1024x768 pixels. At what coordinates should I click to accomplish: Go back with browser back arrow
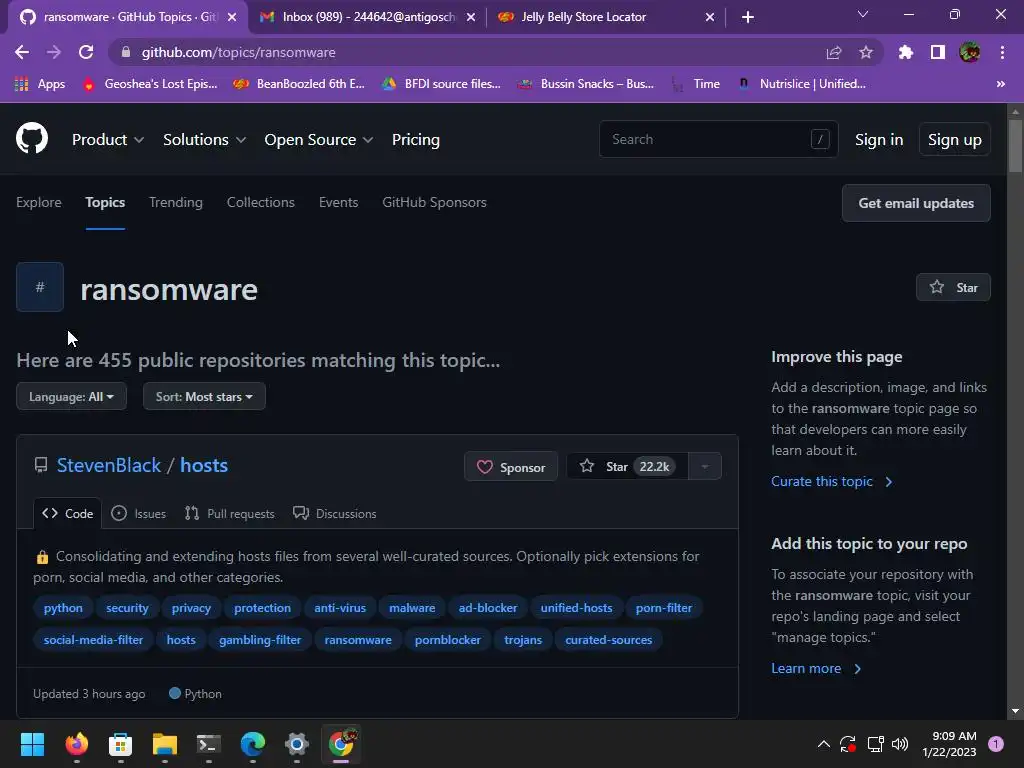tap(22, 52)
